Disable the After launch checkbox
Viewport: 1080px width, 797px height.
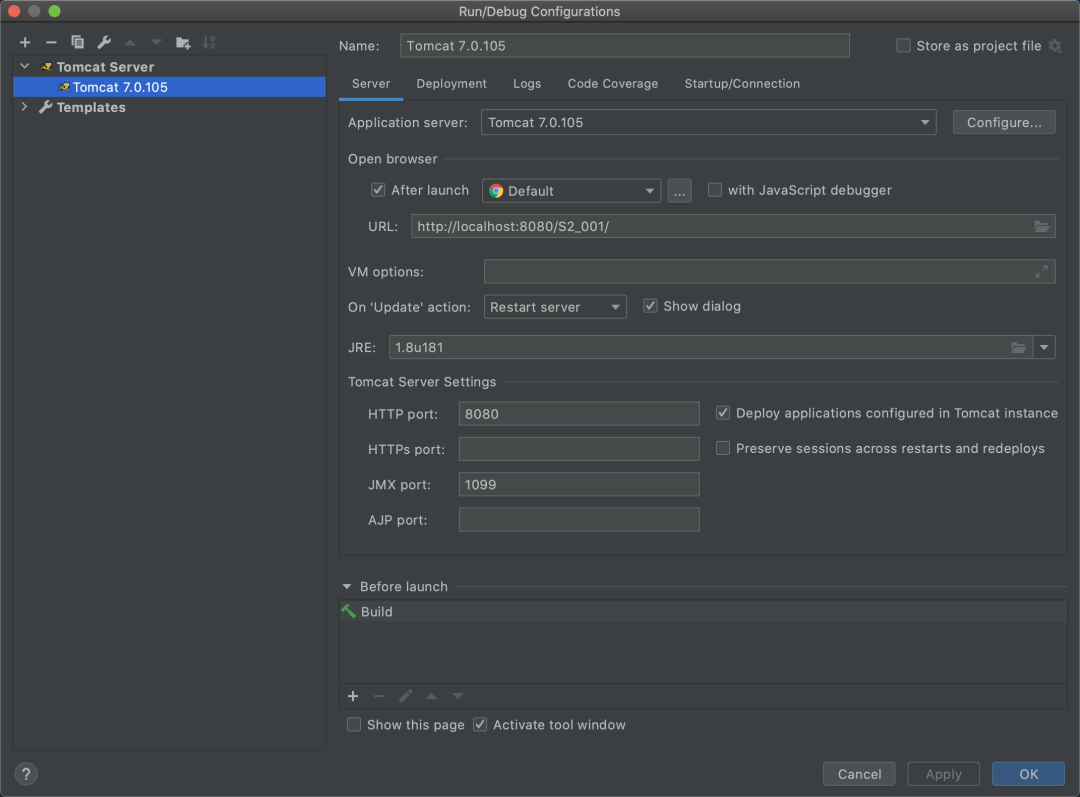pyautogui.click(x=378, y=190)
